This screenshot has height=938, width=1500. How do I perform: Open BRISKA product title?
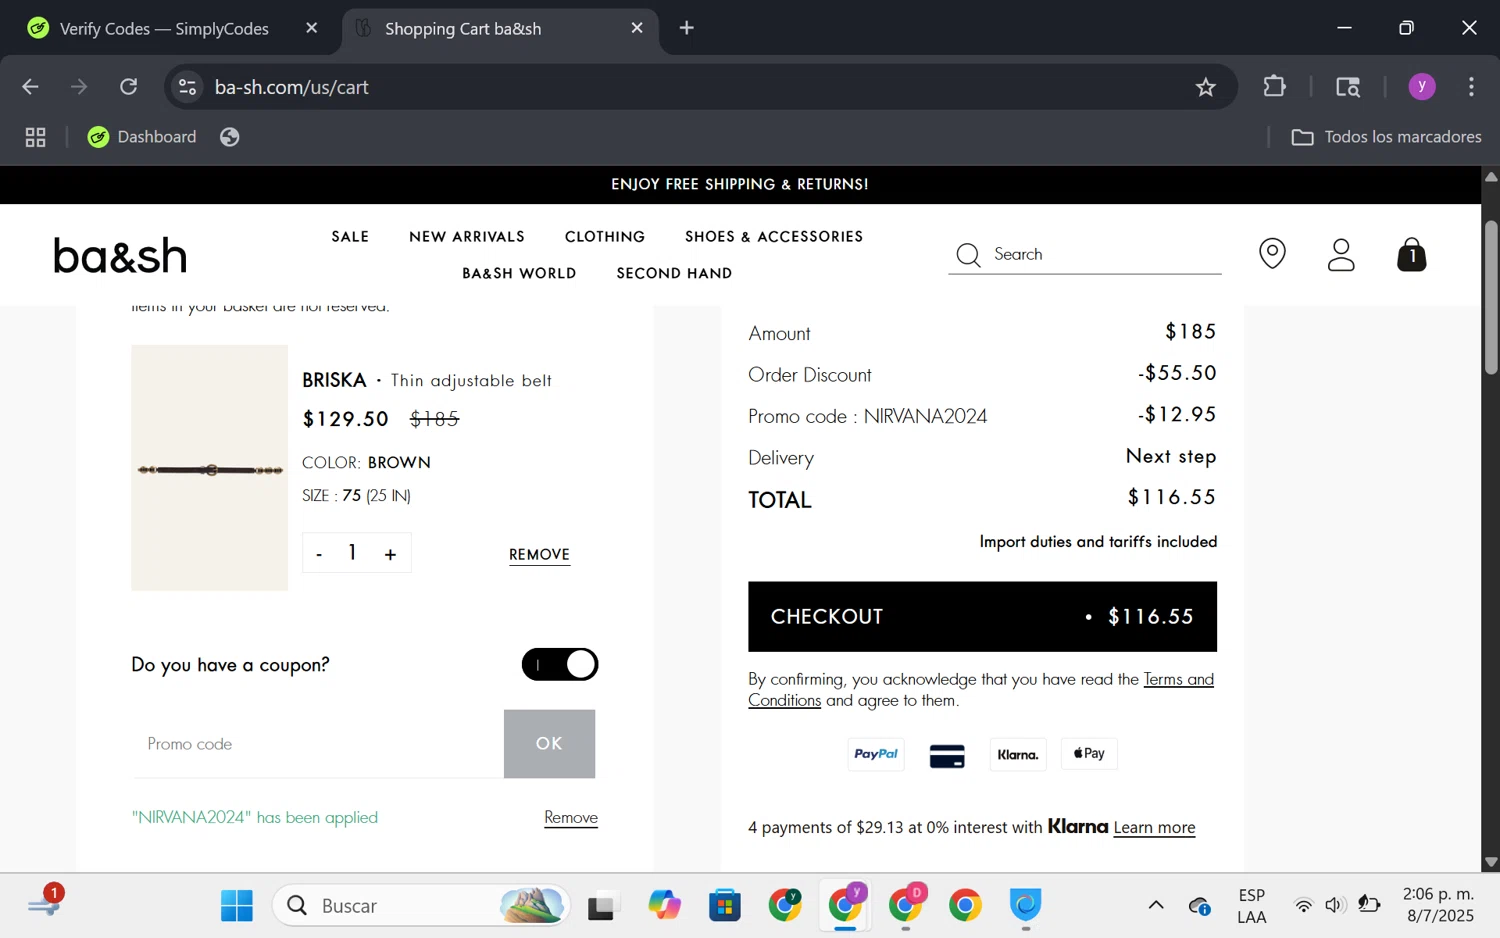coord(334,380)
